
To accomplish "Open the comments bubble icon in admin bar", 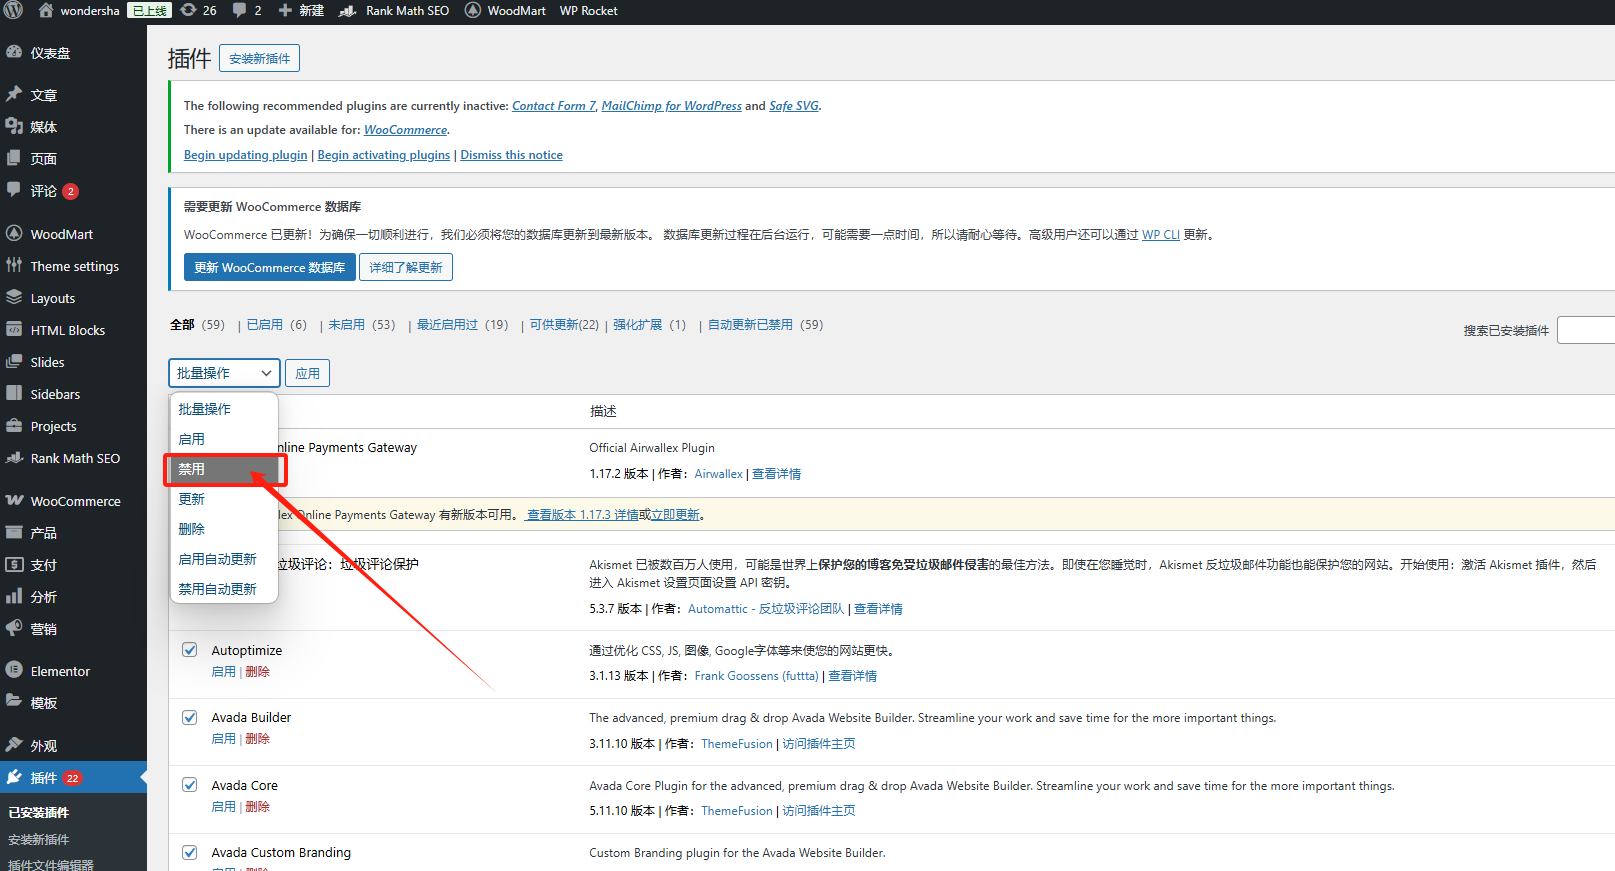I will pyautogui.click(x=240, y=10).
